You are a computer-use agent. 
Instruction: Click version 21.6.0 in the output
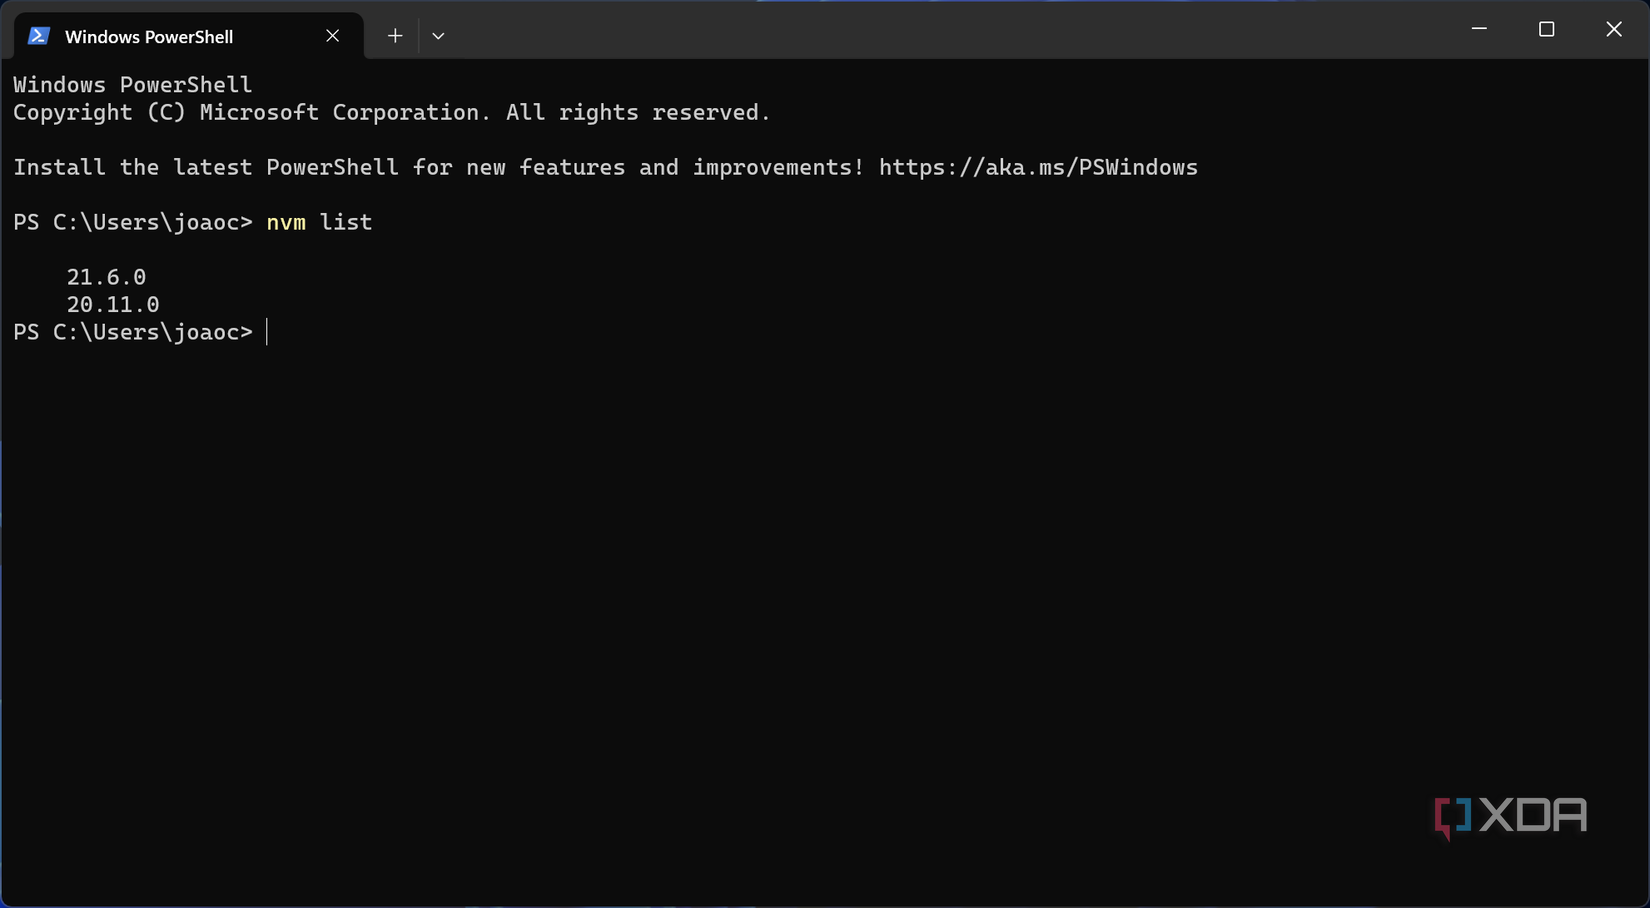(105, 276)
